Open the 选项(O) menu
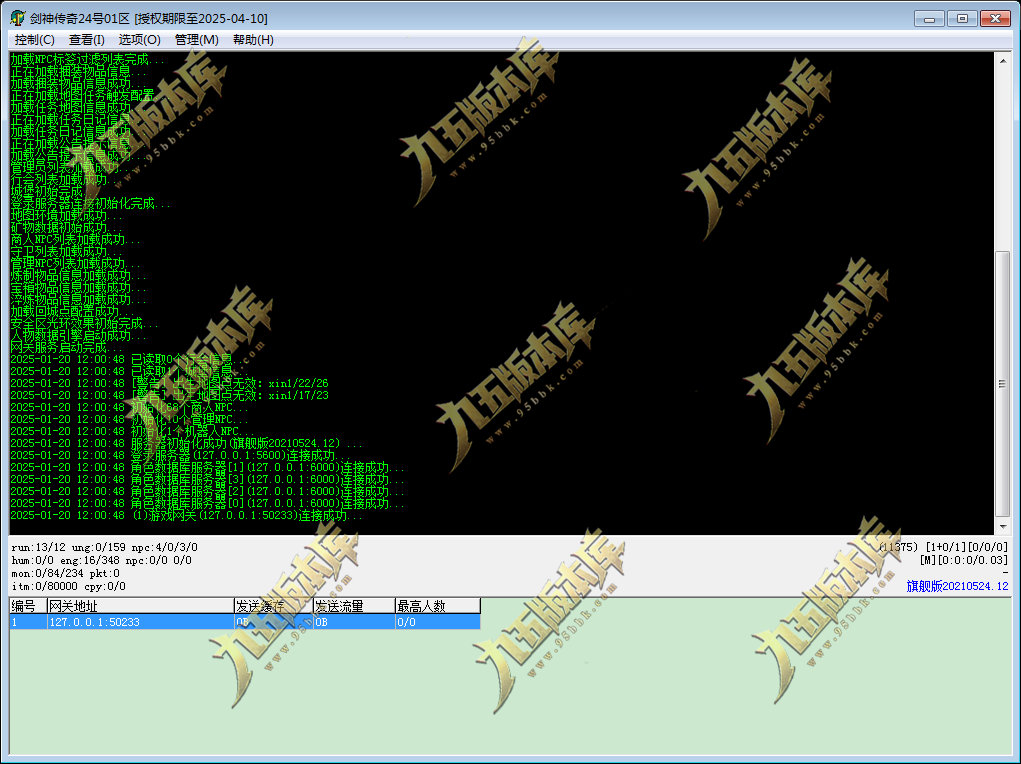Image resolution: width=1021 pixels, height=764 pixels. pyautogui.click(x=139, y=40)
